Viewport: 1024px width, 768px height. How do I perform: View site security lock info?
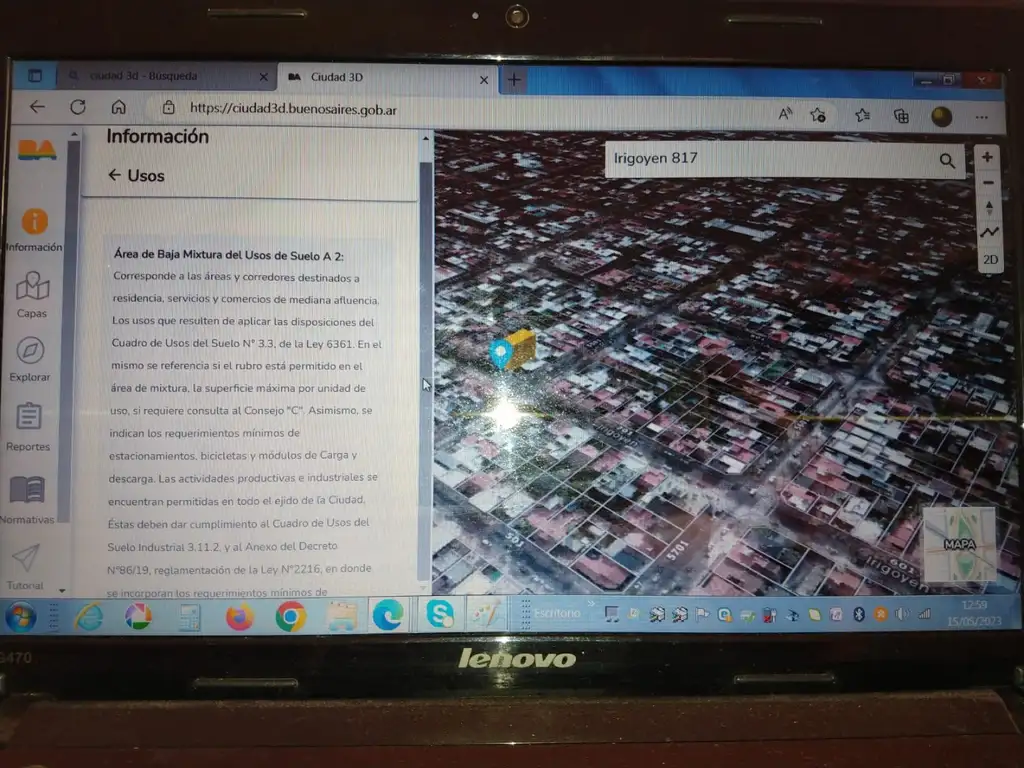pyautogui.click(x=168, y=108)
